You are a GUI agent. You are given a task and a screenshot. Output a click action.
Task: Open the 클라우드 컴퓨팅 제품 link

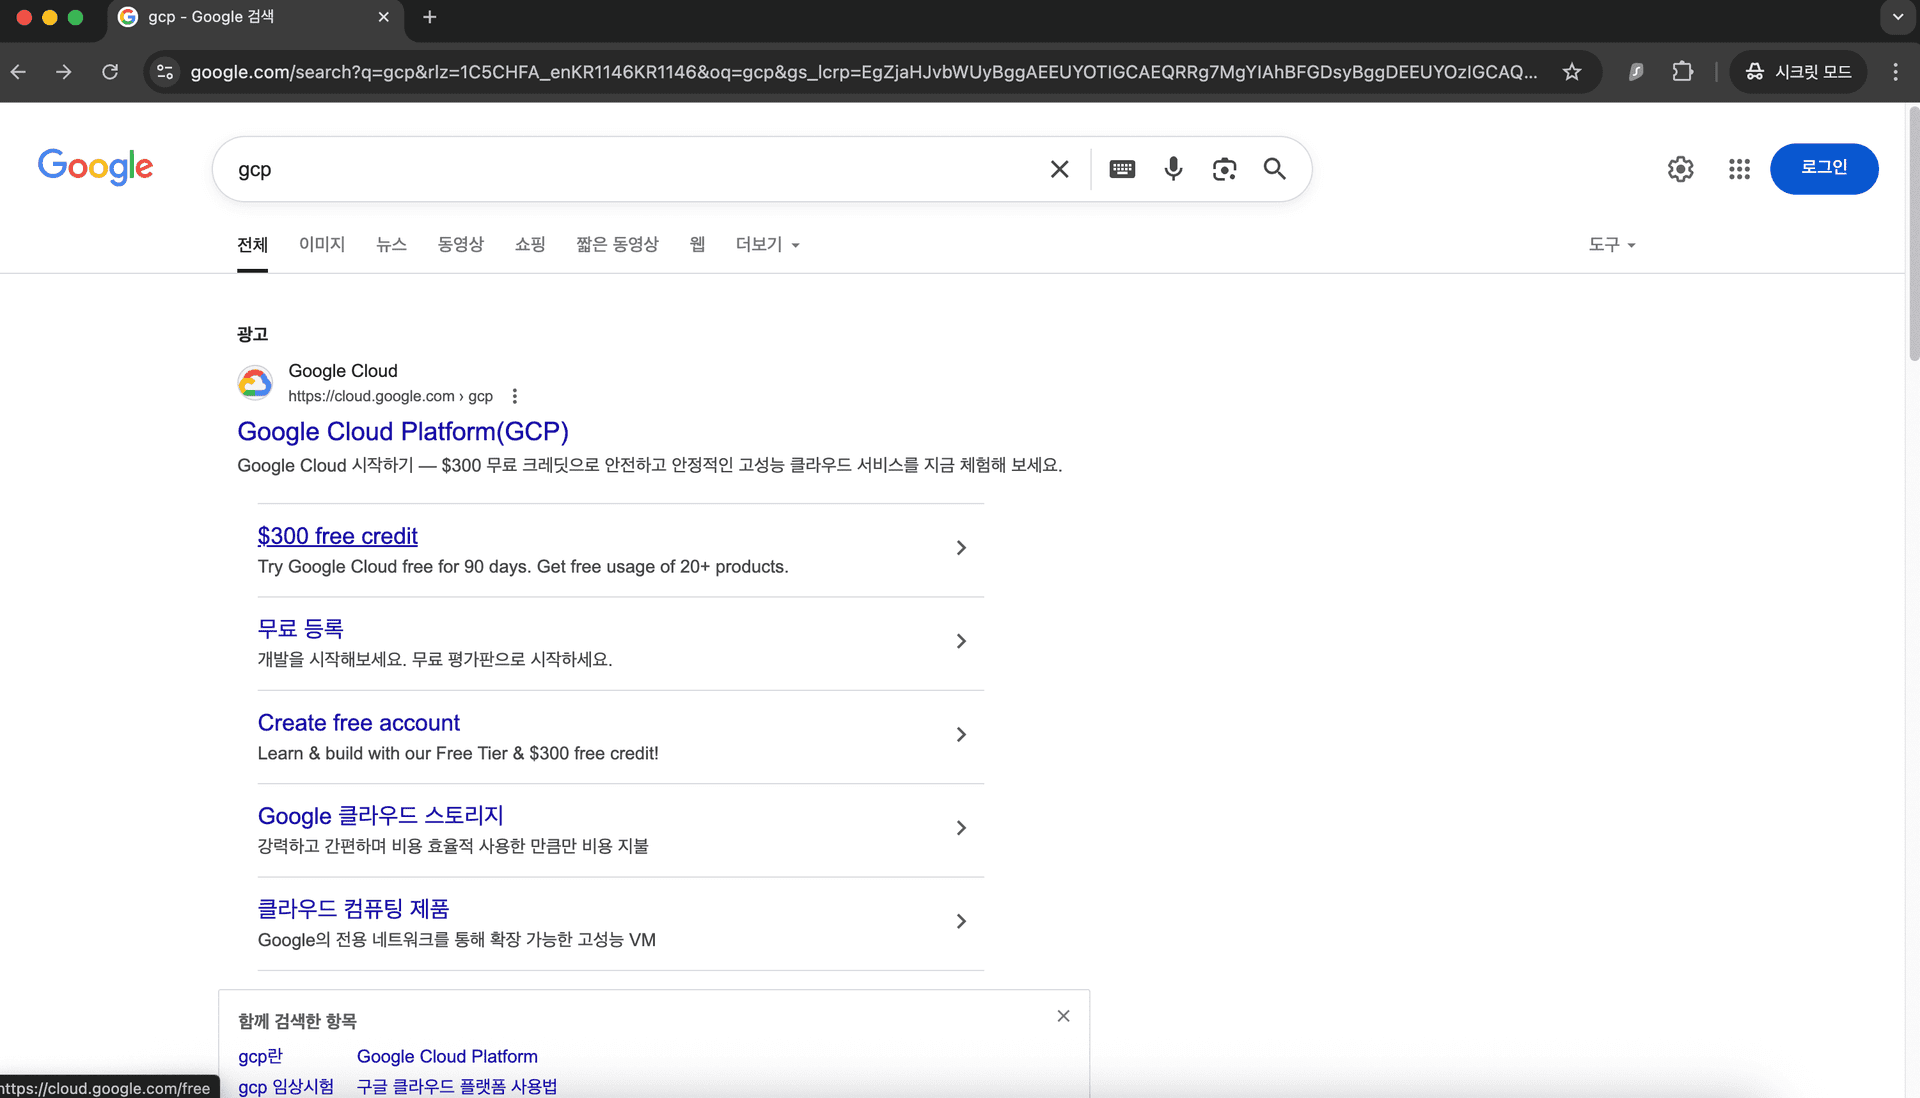353,909
